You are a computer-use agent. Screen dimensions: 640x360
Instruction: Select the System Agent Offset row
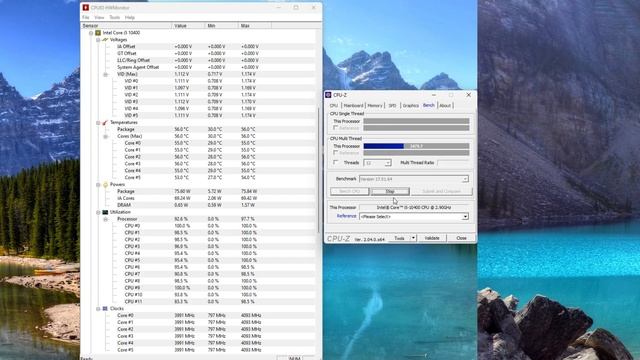[x=198, y=67]
